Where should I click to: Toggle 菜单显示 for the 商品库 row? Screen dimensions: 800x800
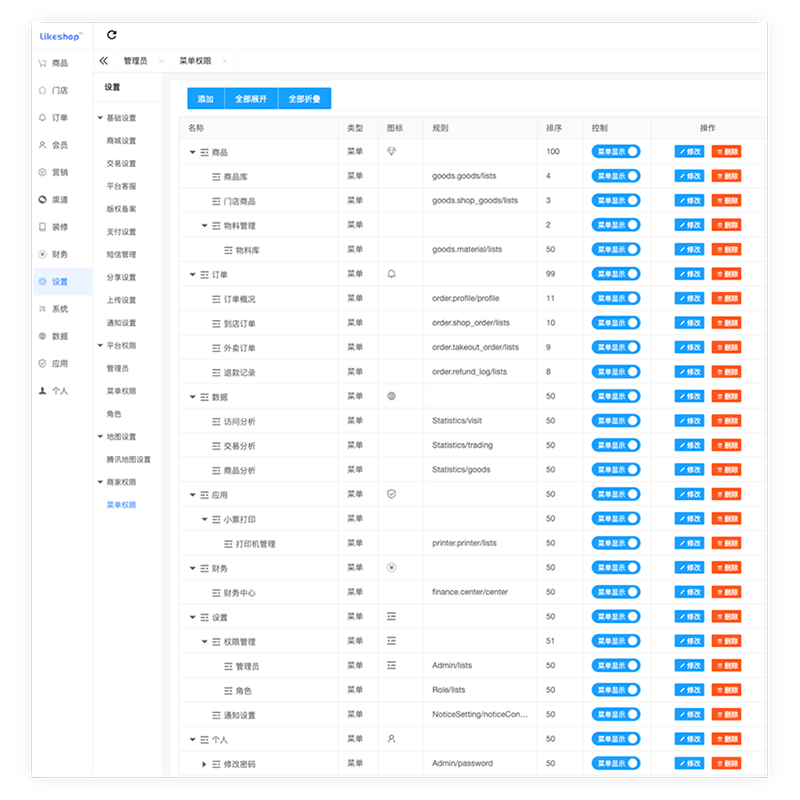point(616,176)
